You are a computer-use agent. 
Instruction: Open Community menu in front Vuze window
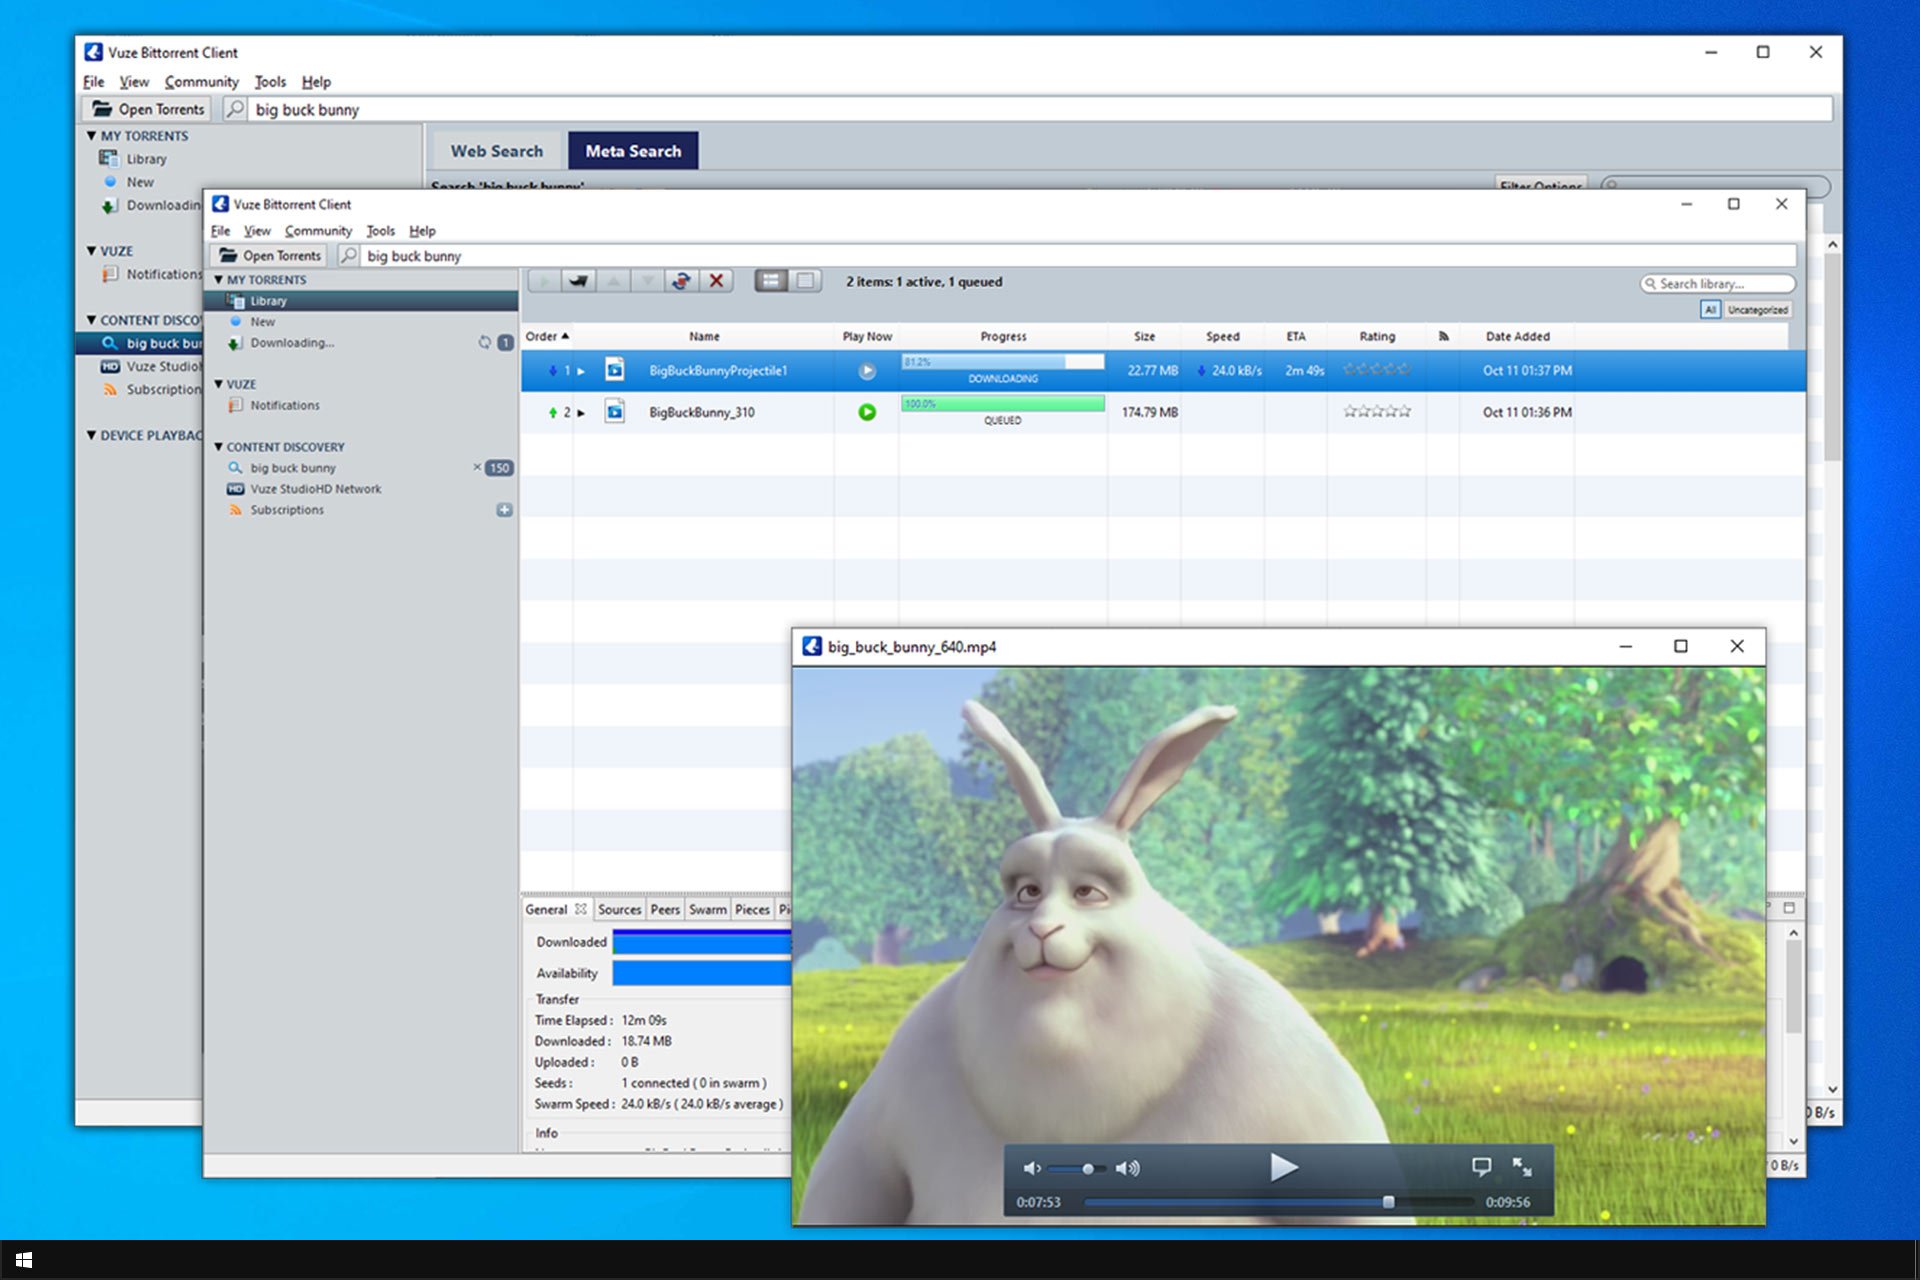(318, 230)
